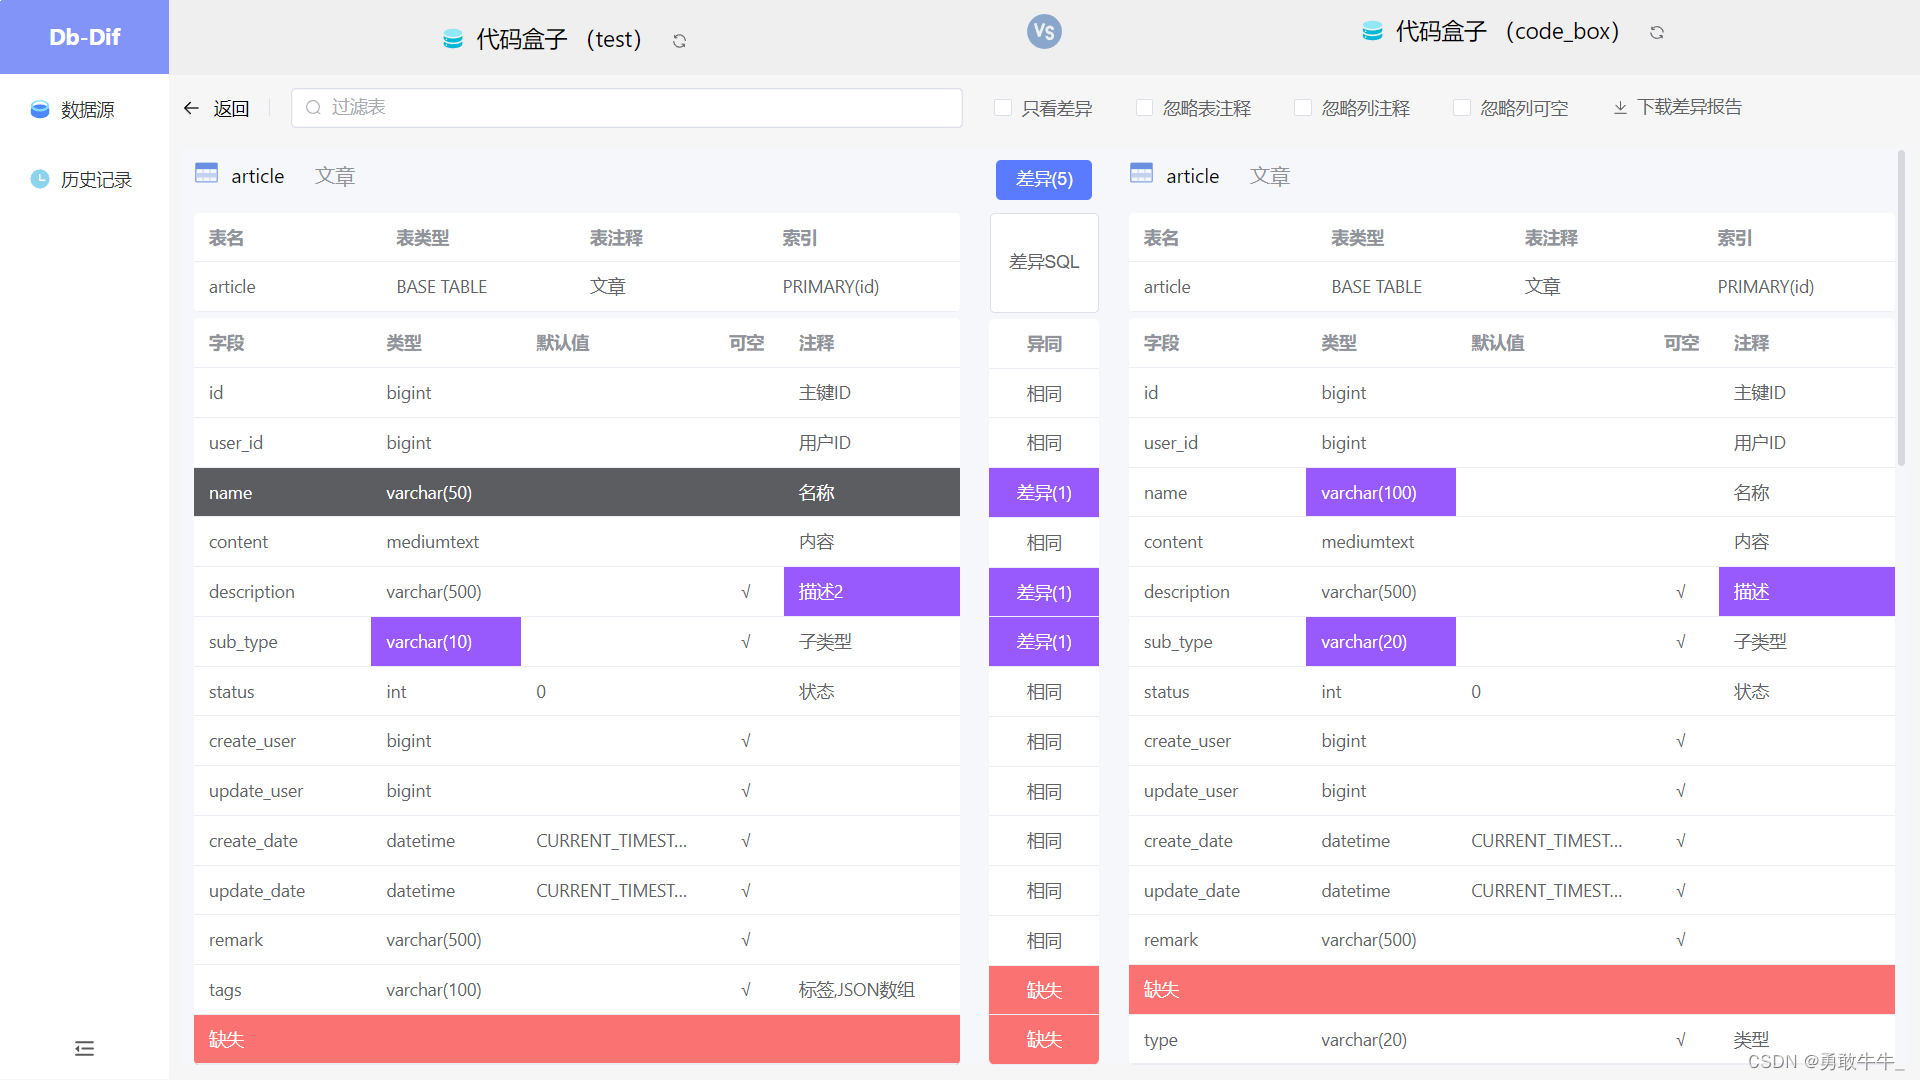1920x1080 pixels.
Task: Toggle the 忽略表注释 checkbox
Action: pos(1145,108)
